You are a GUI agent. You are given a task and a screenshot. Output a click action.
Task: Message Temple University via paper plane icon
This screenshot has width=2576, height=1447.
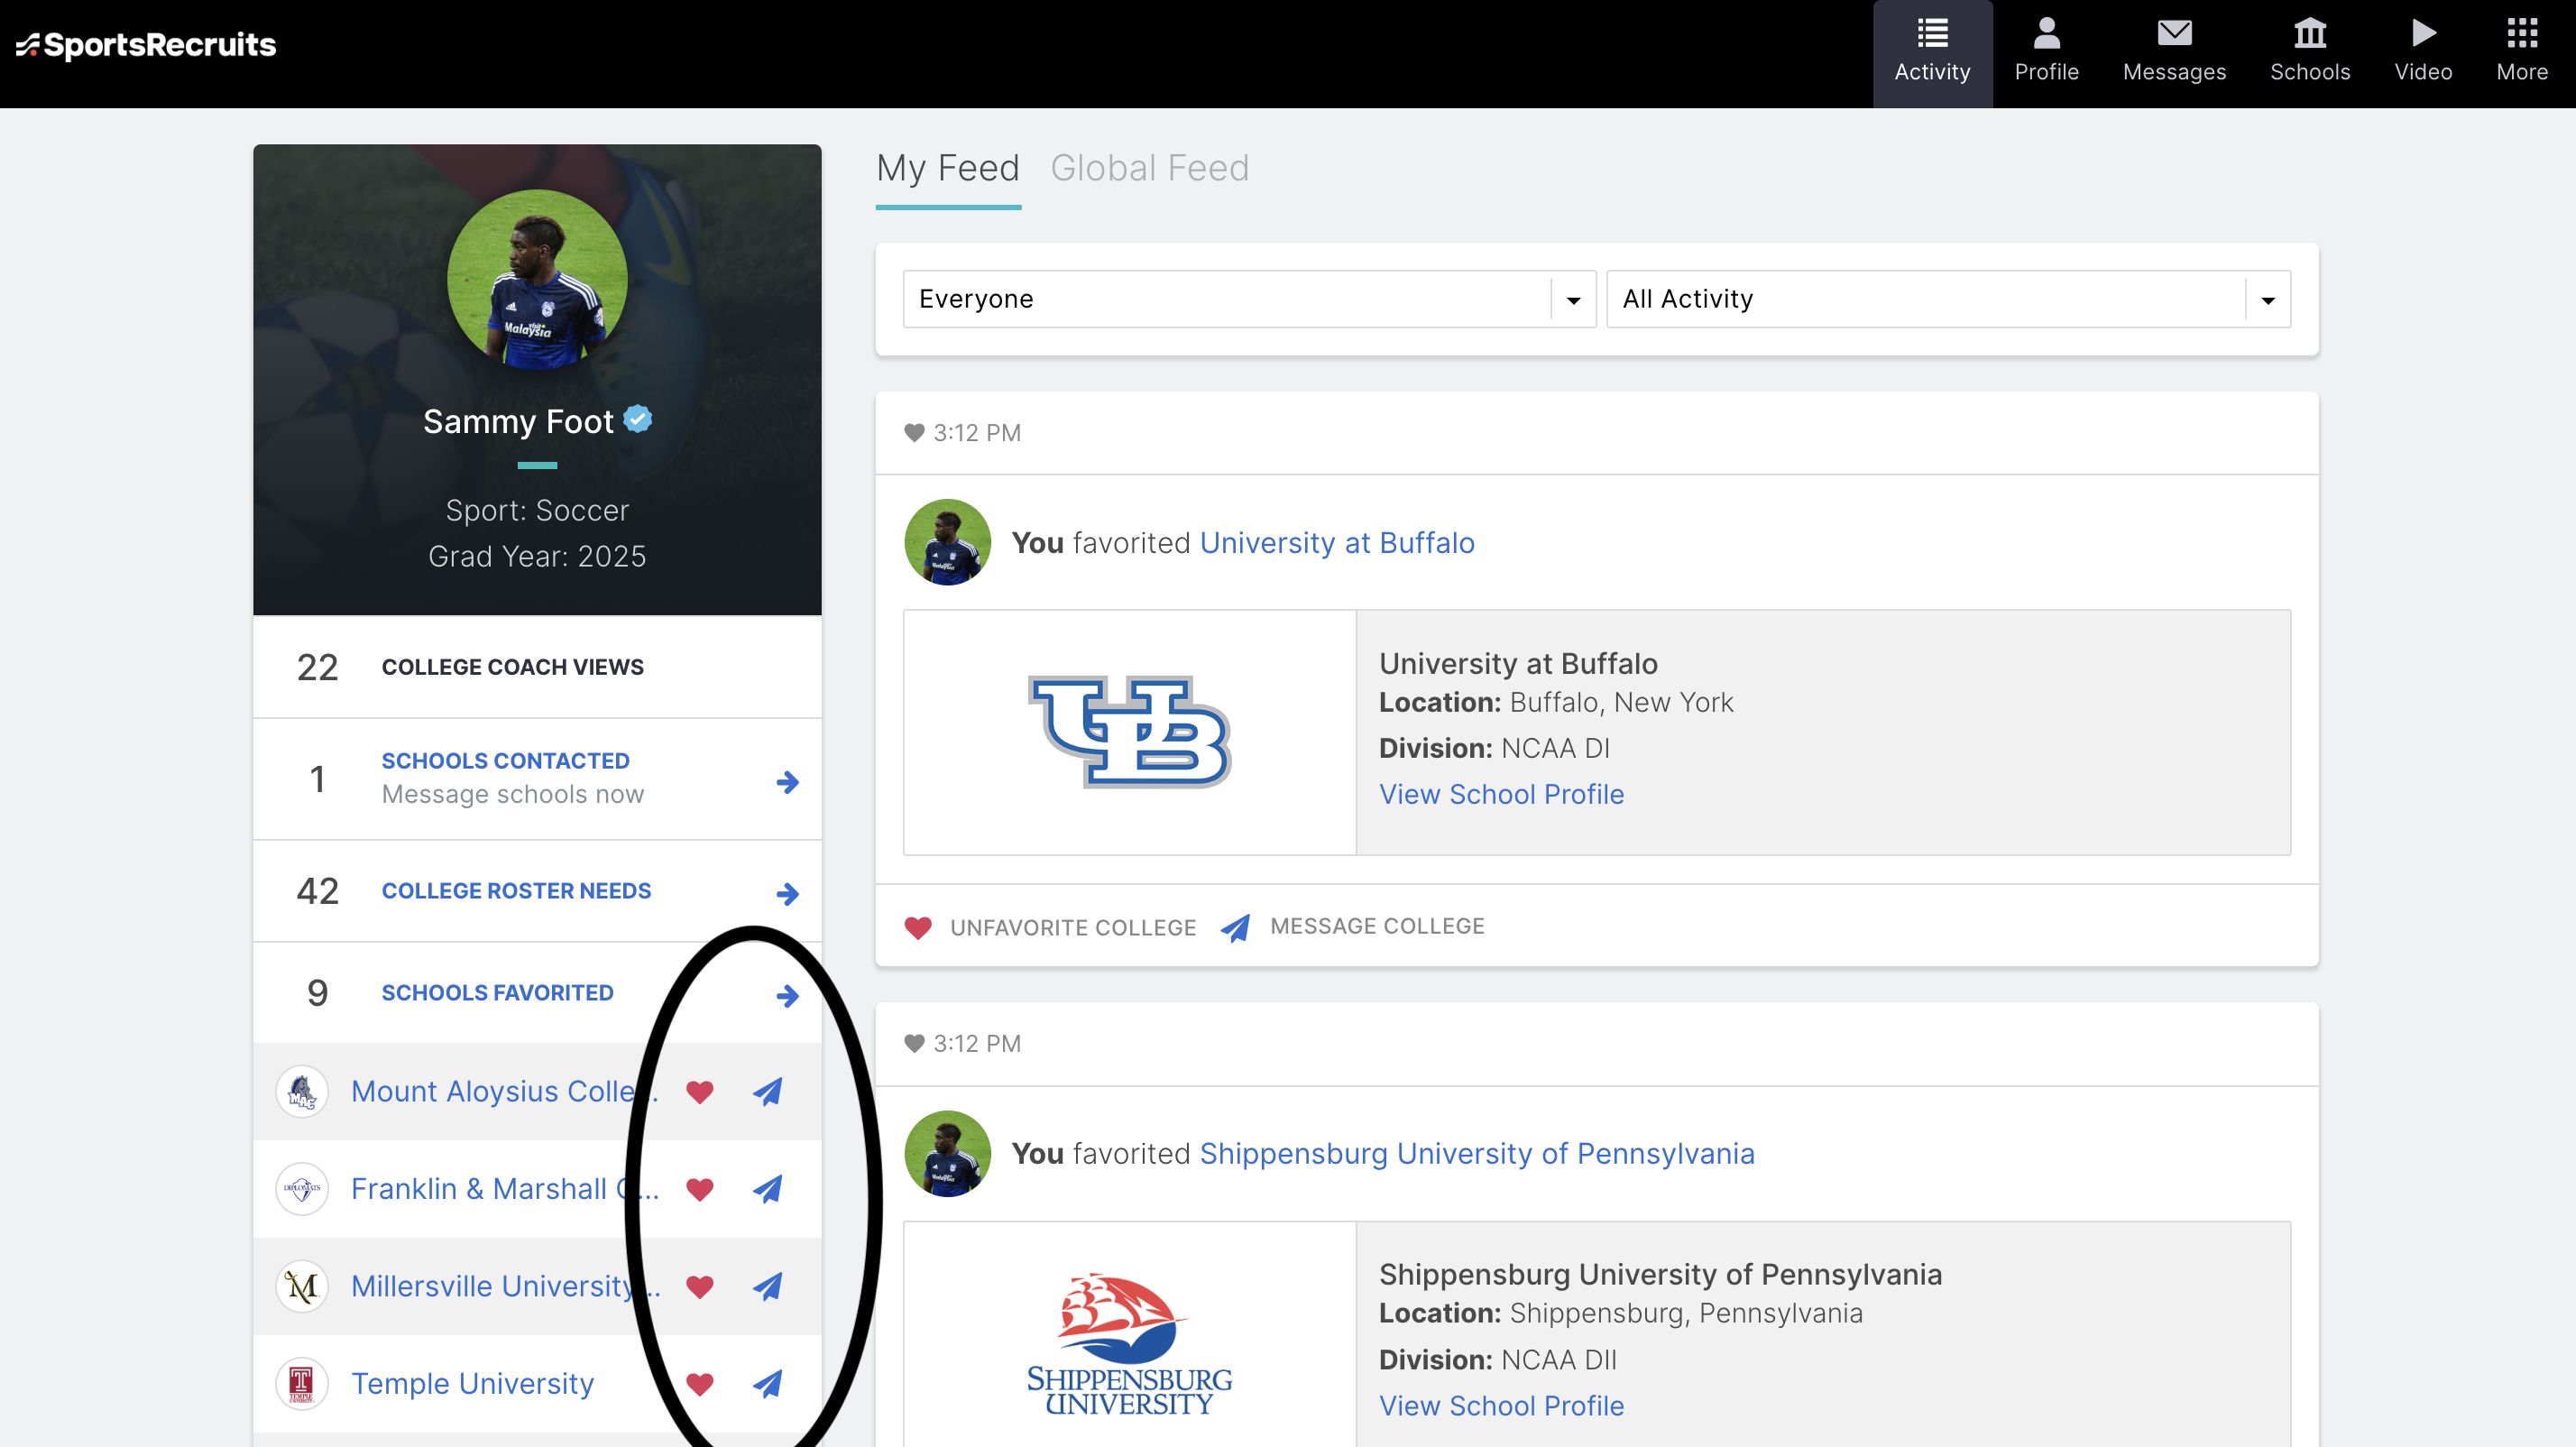767,1383
